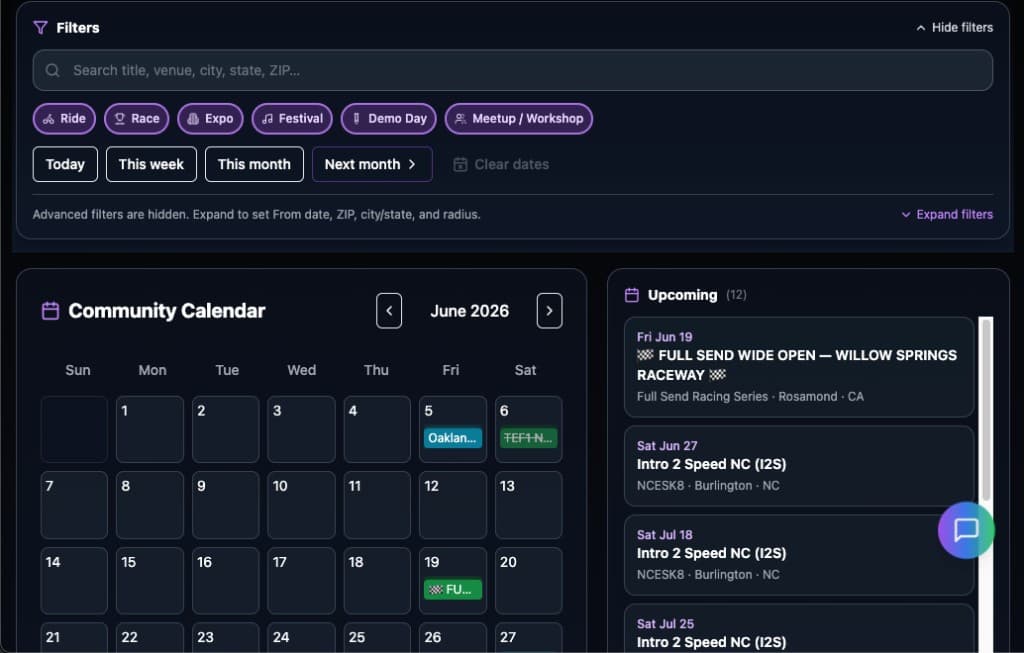Select June 15 in the calendar
This screenshot has height=653, width=1024.
150,581
